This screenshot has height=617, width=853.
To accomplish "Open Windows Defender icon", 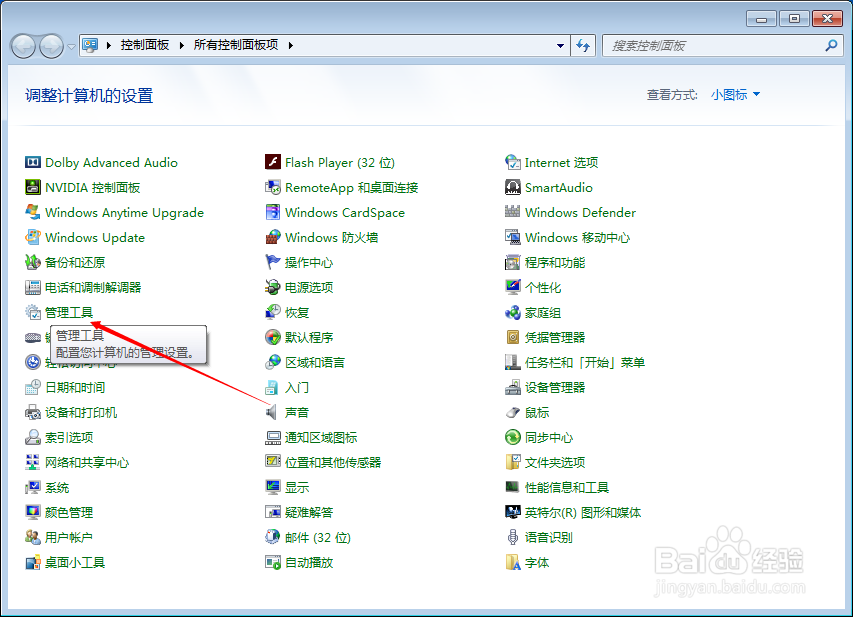I will [512, 212].
